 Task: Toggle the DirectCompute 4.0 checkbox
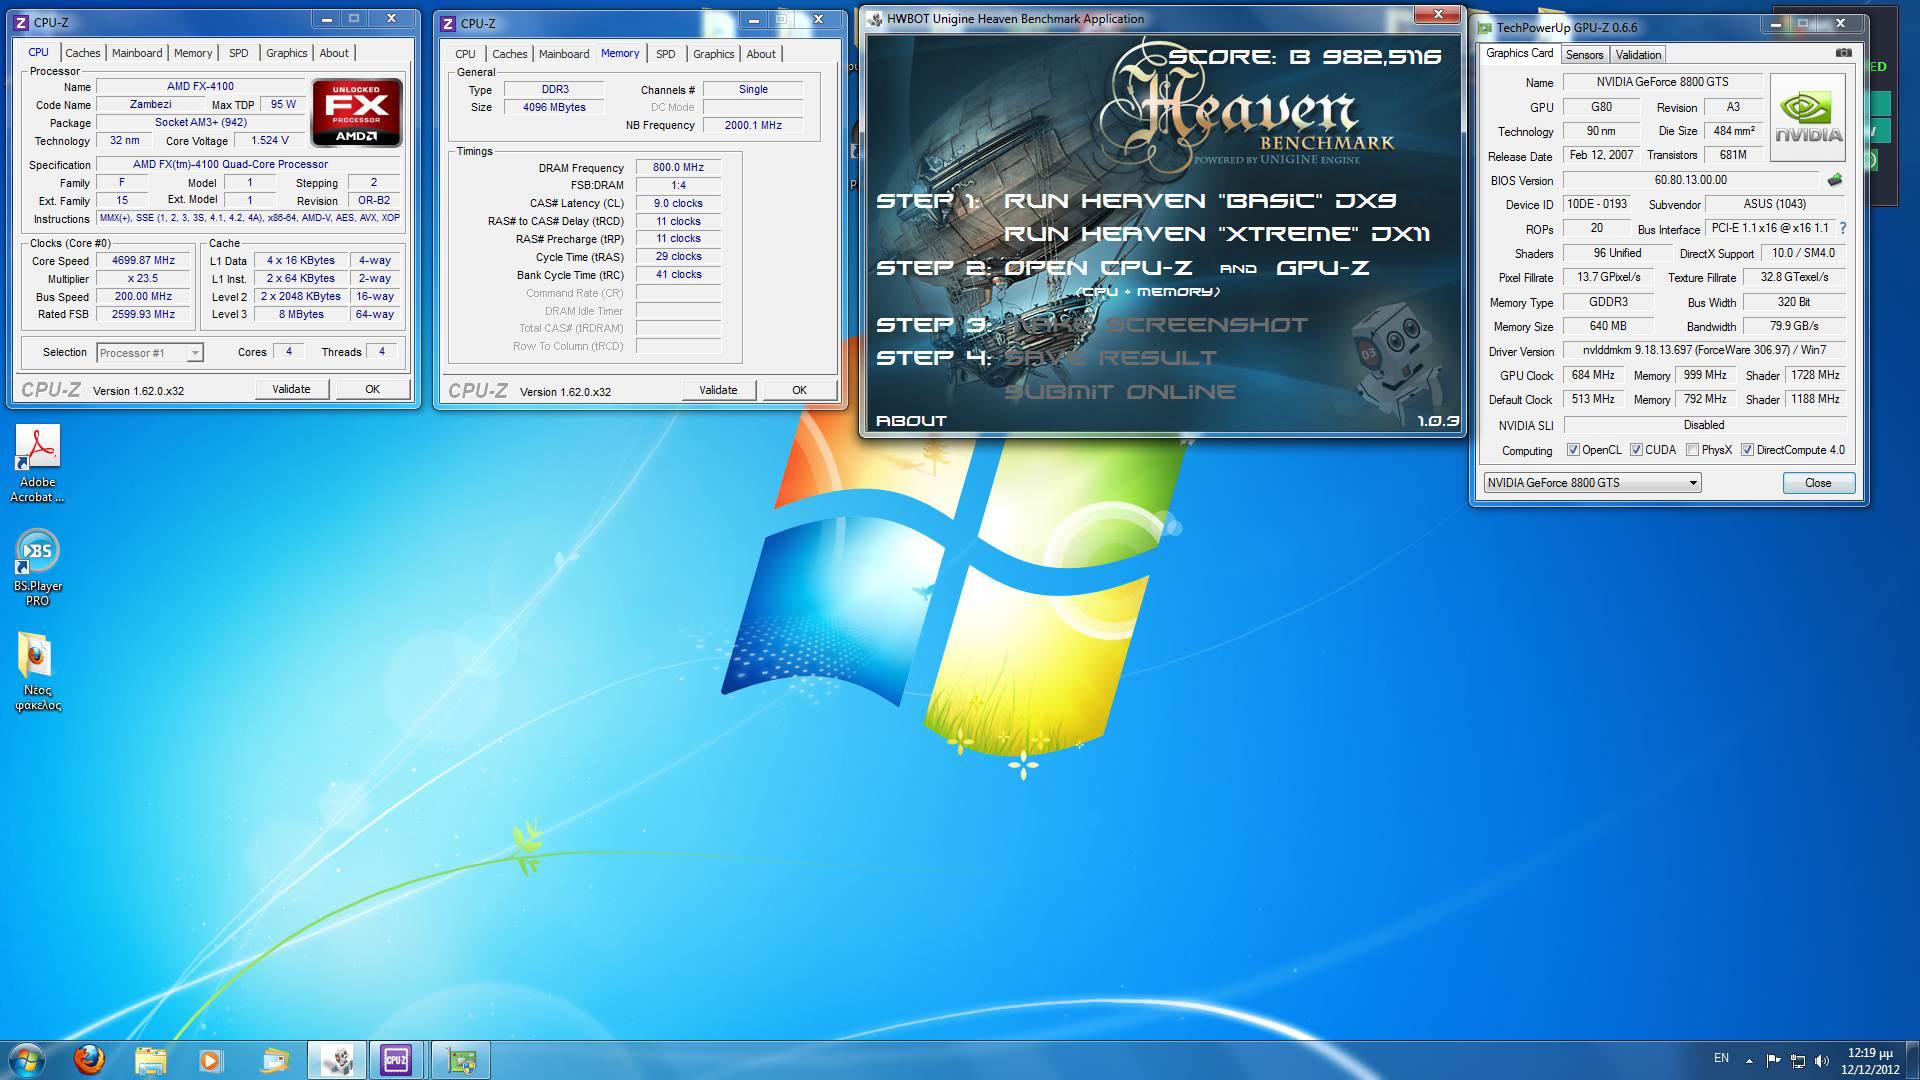(1747, 450)
